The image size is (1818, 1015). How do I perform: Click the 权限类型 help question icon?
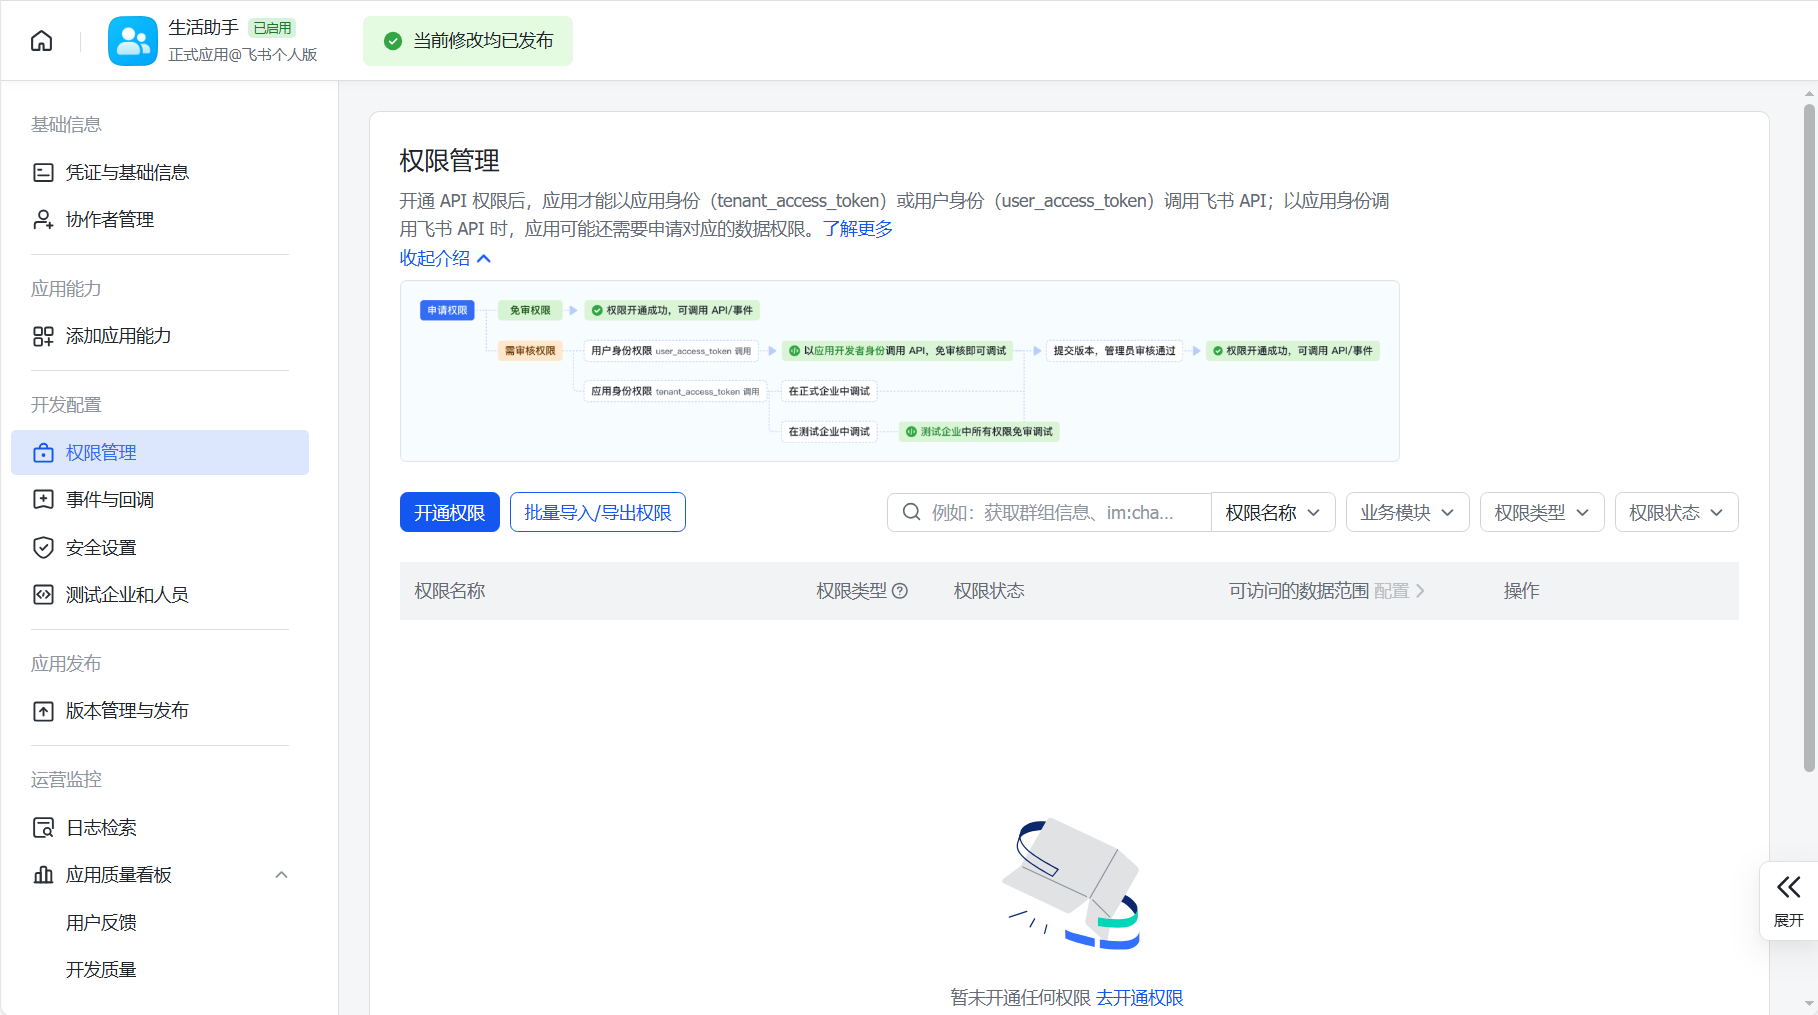point(900,591)
